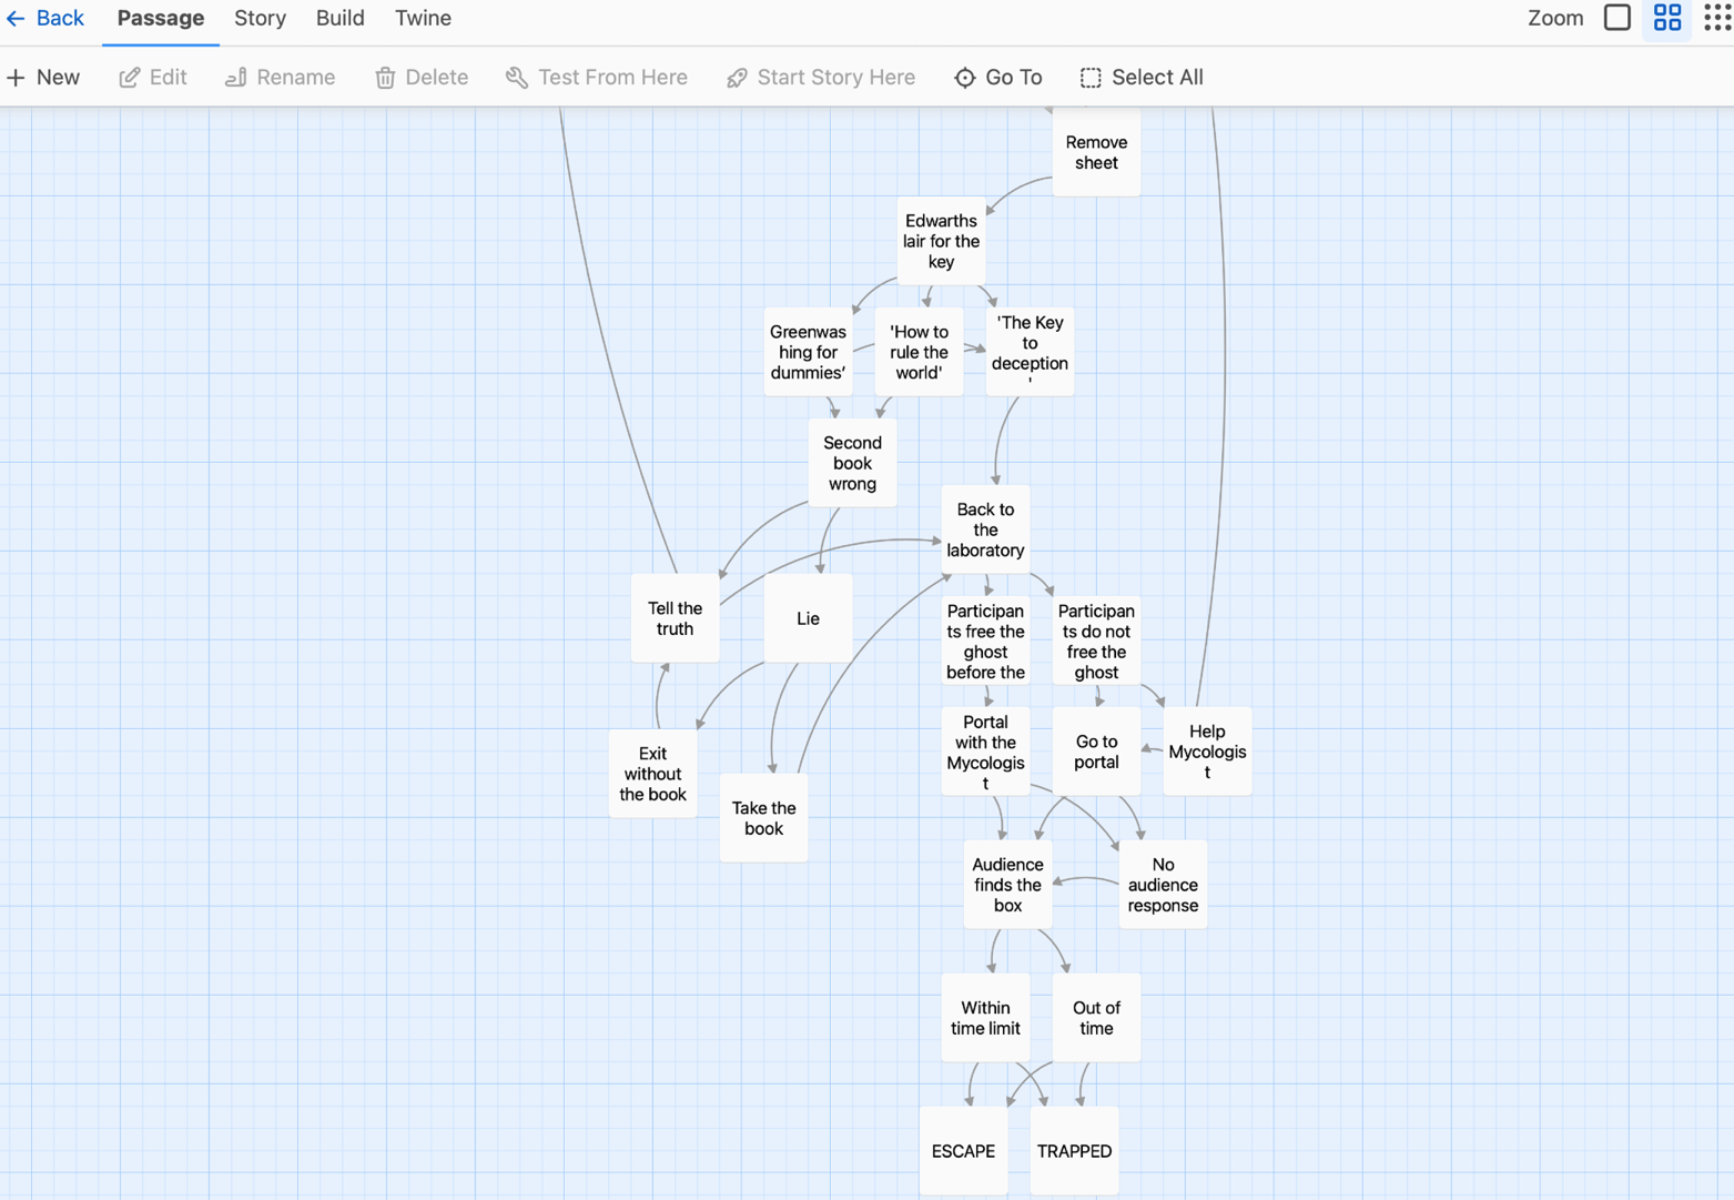Image resolution: width=1734 pixels, height=1200 pixels.
Task: Select the 'Tell the truth' passage
Action: pos(675,618)
